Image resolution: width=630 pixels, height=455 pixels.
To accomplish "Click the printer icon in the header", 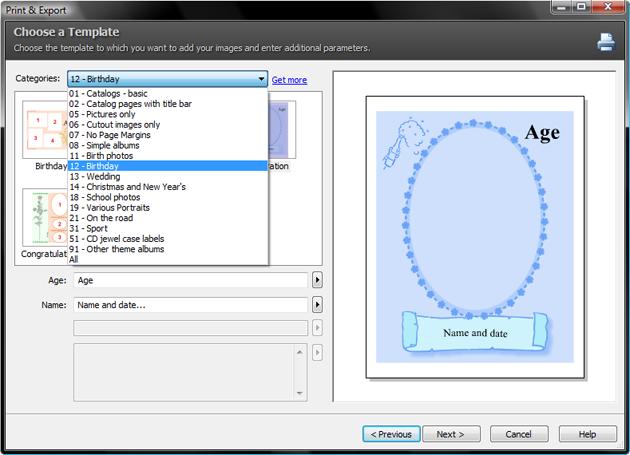I will coord(606,42).
